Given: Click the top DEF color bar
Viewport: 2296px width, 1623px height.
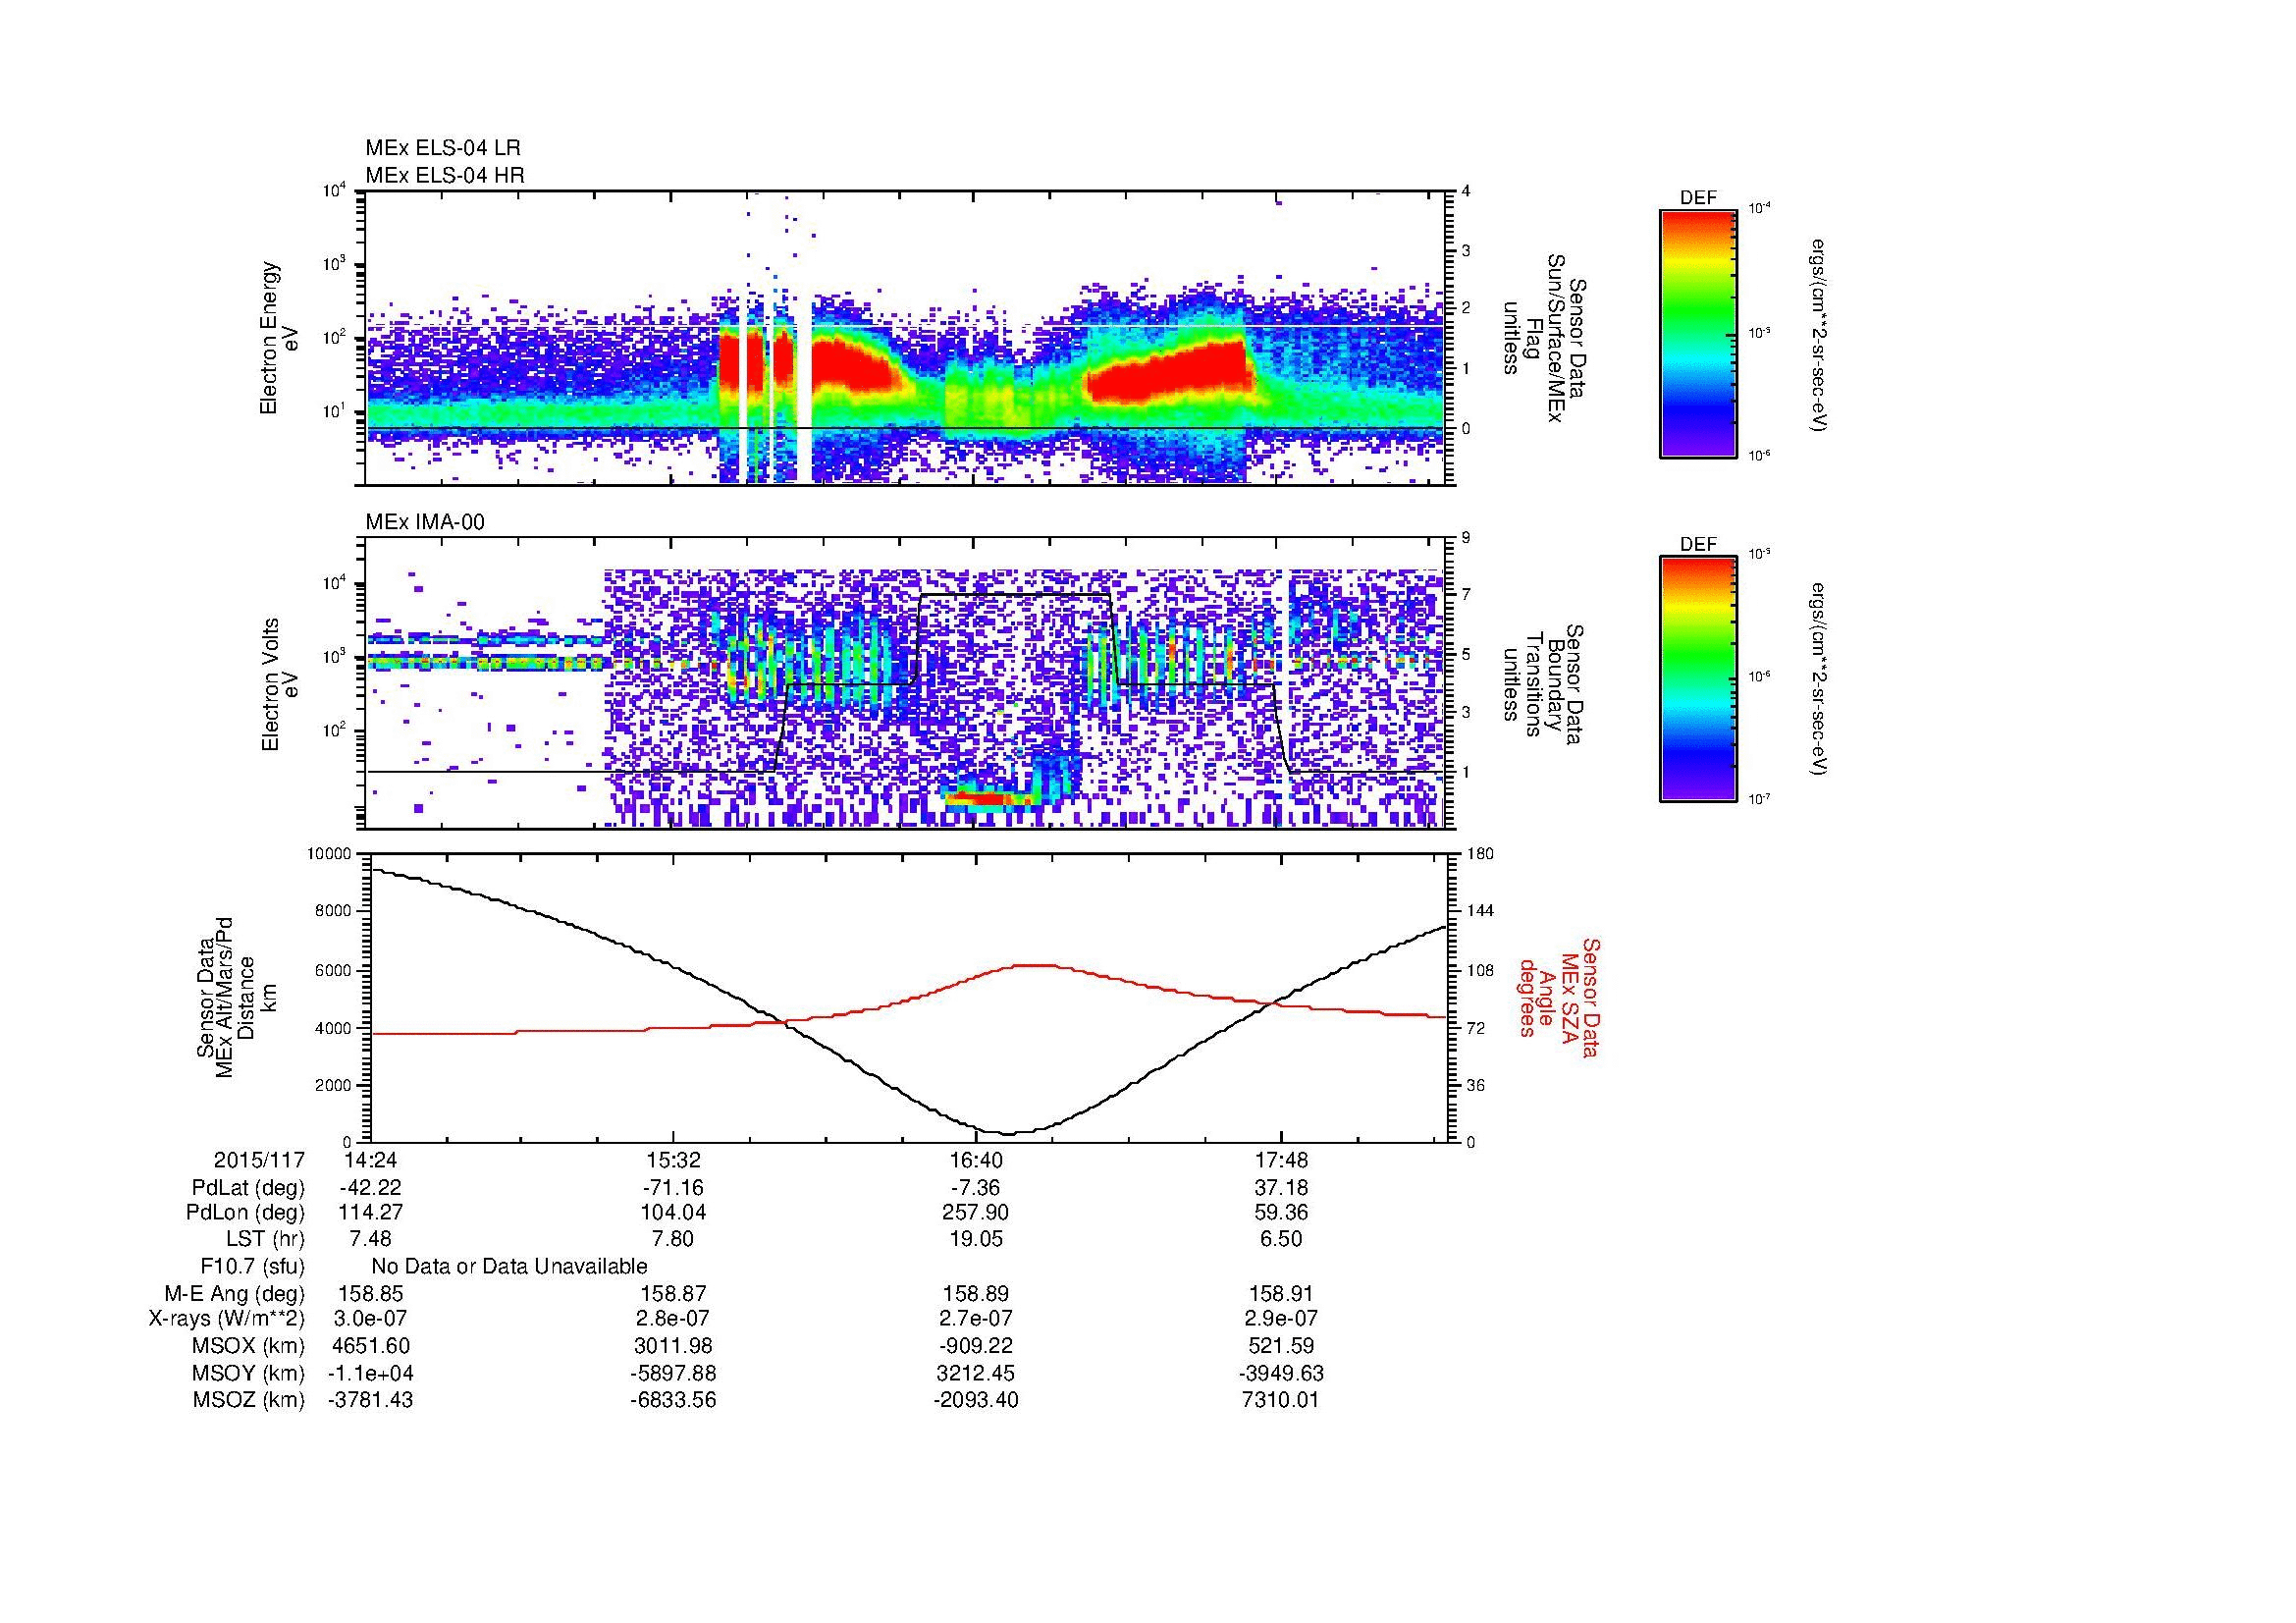Looking at the screenshot, I should pos(1698,333).
